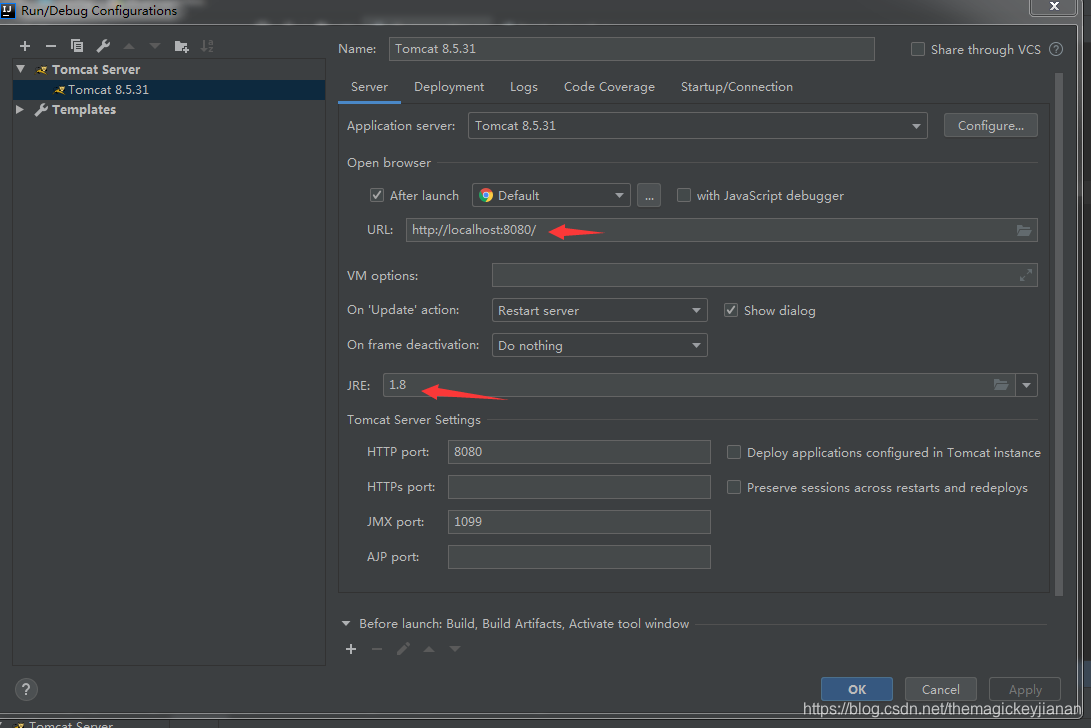1091x728 pixels.
Task: Create a new folder with the folder-plus icon
Action: point(182,46)
